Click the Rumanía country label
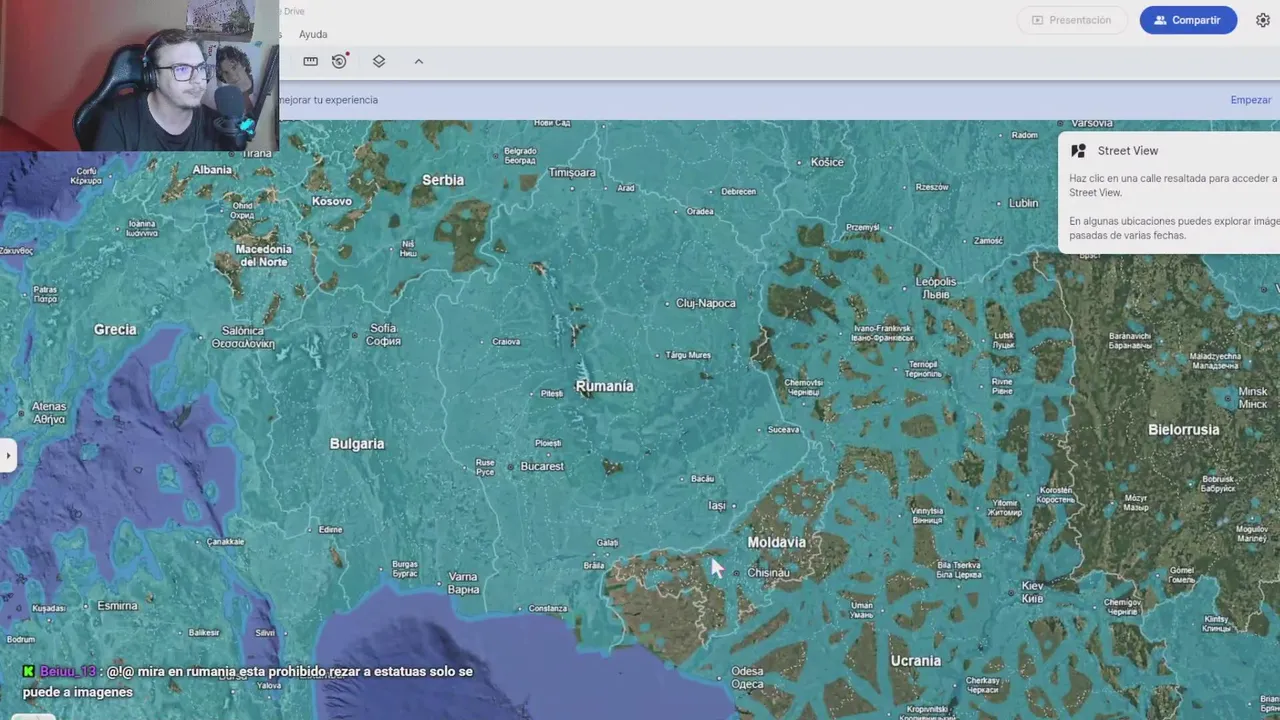This screenshot has width=1280, height=720. [x=605, y=386]
